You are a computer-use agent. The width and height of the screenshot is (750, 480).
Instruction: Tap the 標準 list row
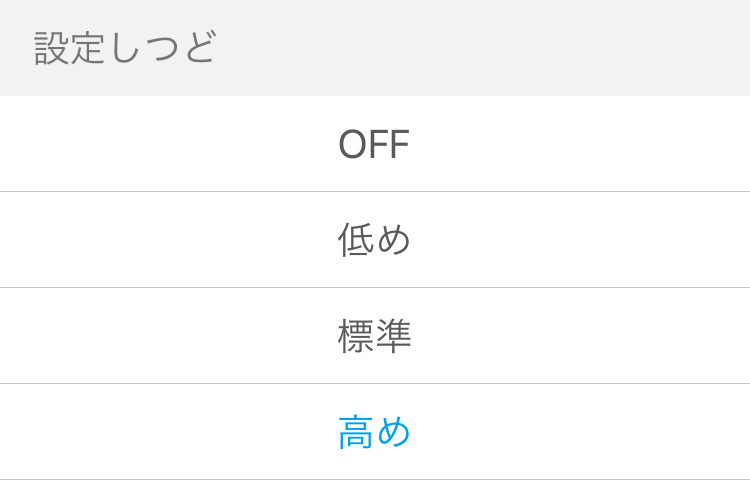pyautogui.click(x=374, y=336)
